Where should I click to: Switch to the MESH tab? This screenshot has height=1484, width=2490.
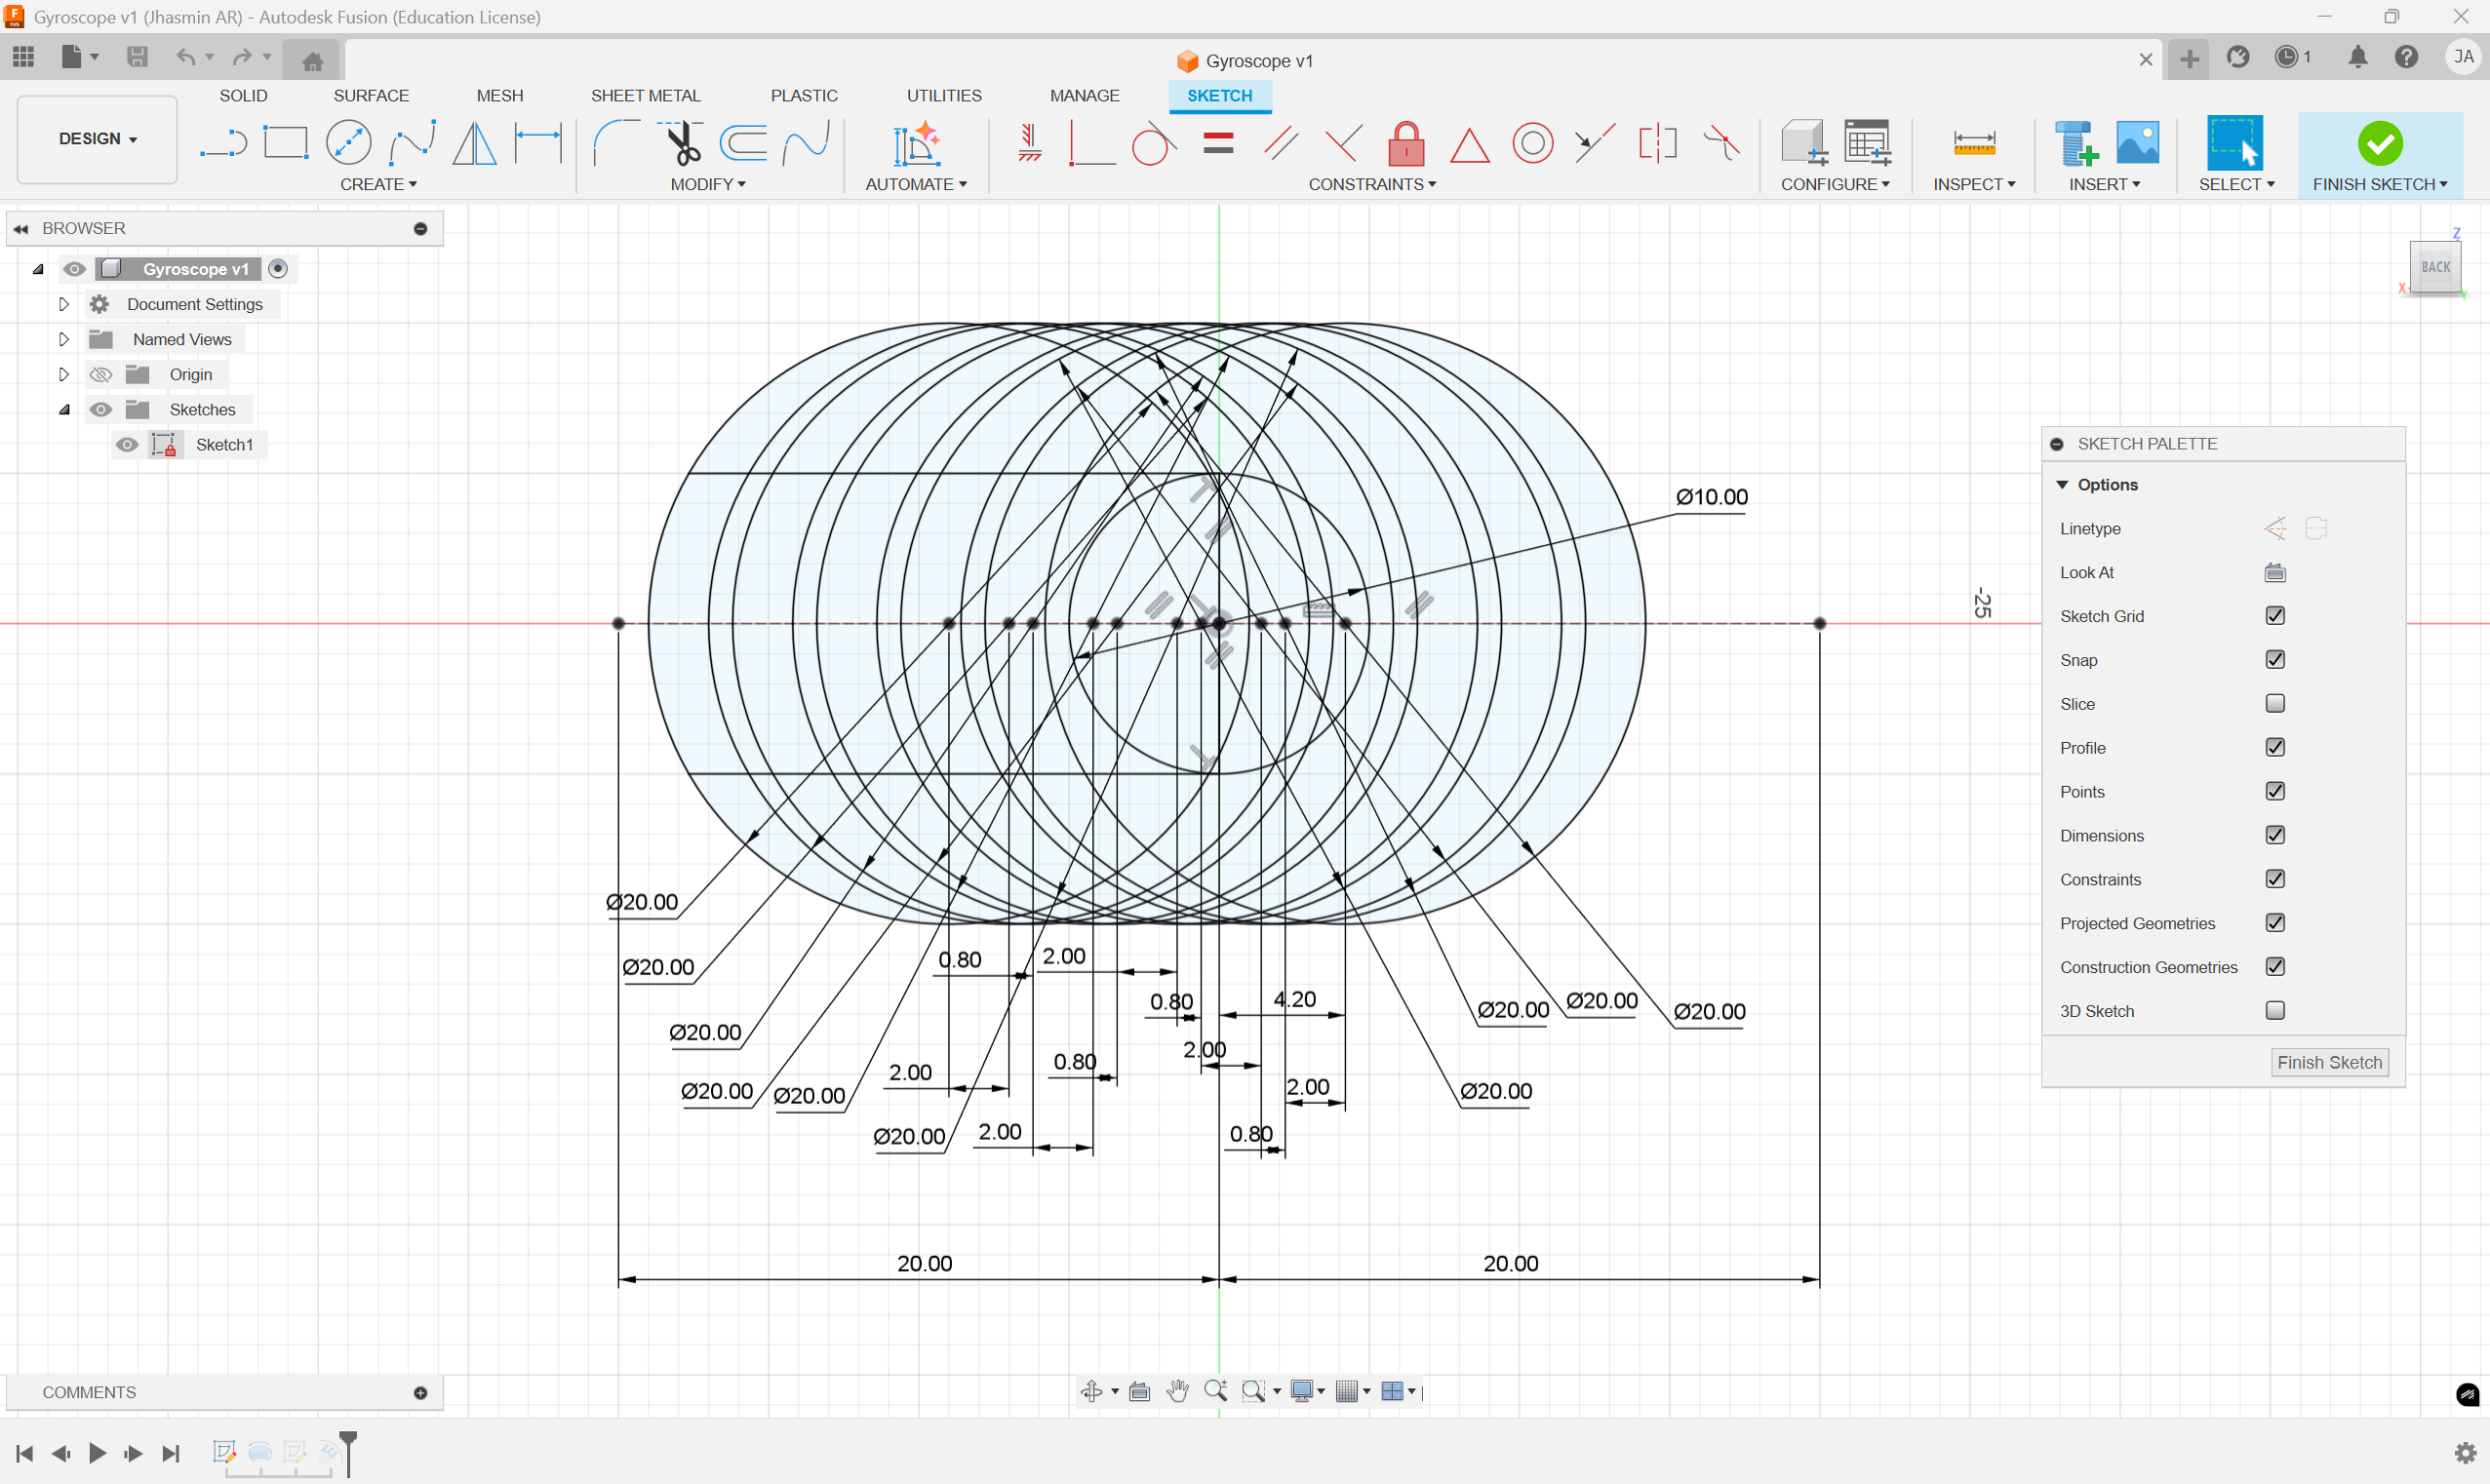pos(499,95)
